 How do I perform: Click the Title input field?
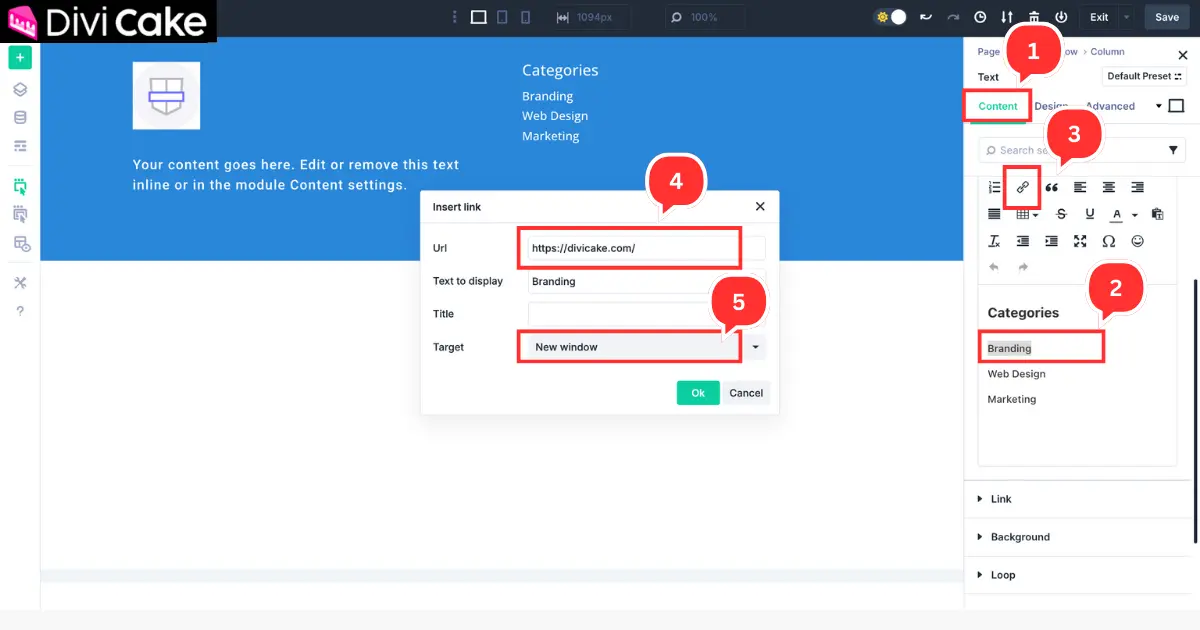(x=647, y=314)
